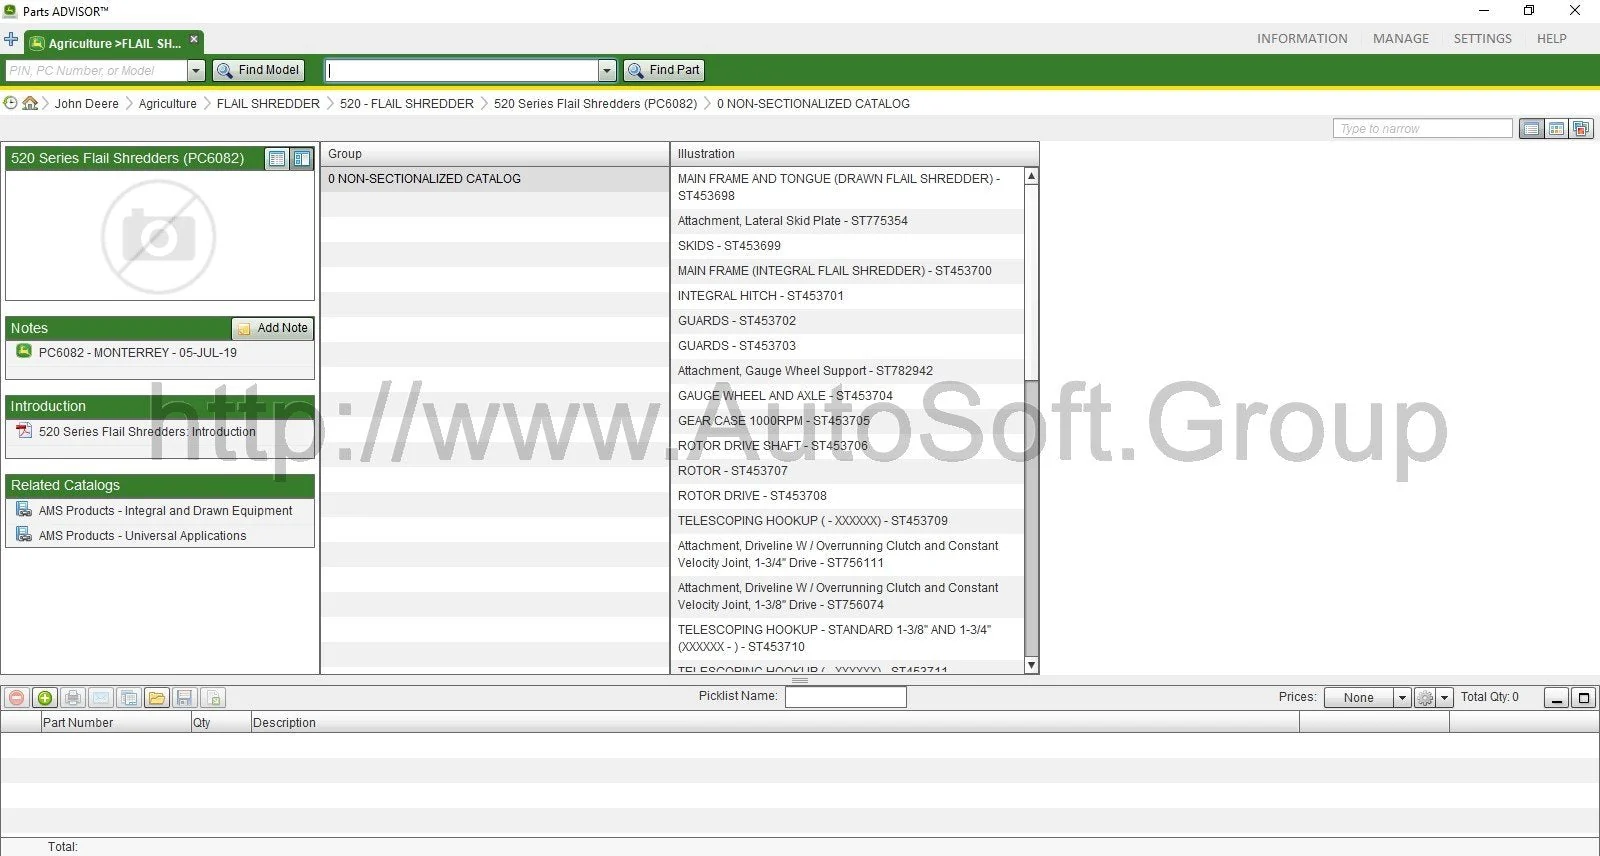
Task: Open AMS Products - Universal Applications catalog
Action: coord(142,536)
